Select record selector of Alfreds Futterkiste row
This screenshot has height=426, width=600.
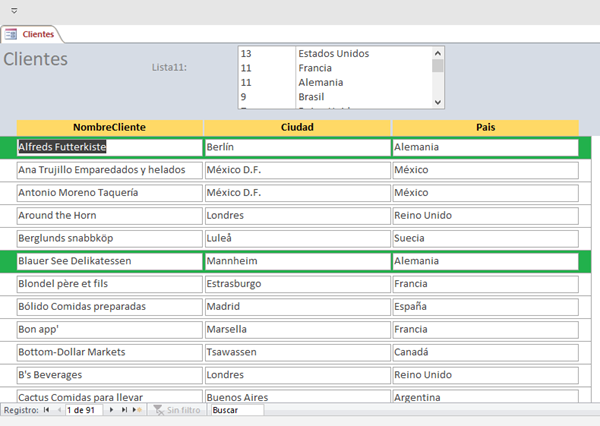[x=8, y=147]
